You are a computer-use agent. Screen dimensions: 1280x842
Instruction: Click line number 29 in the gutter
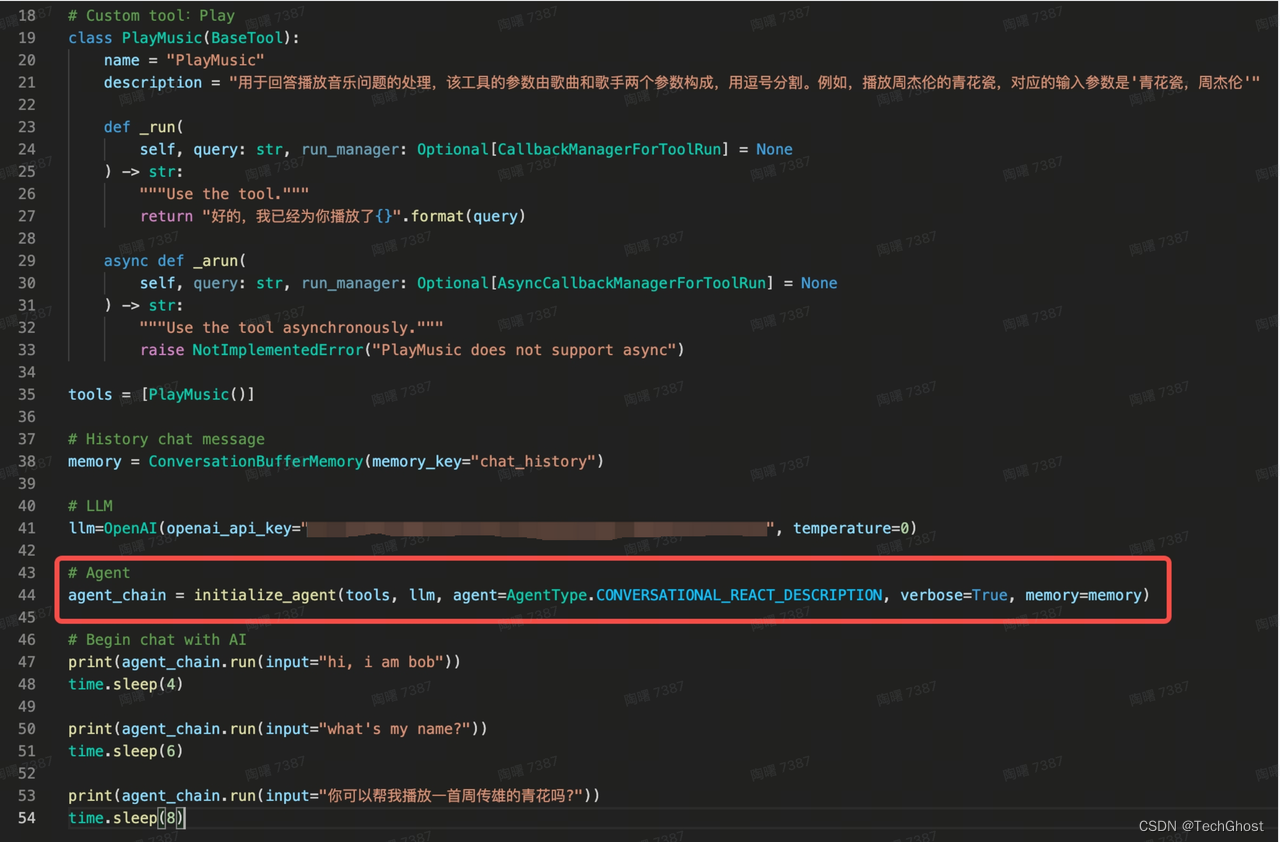click(26, 261)
